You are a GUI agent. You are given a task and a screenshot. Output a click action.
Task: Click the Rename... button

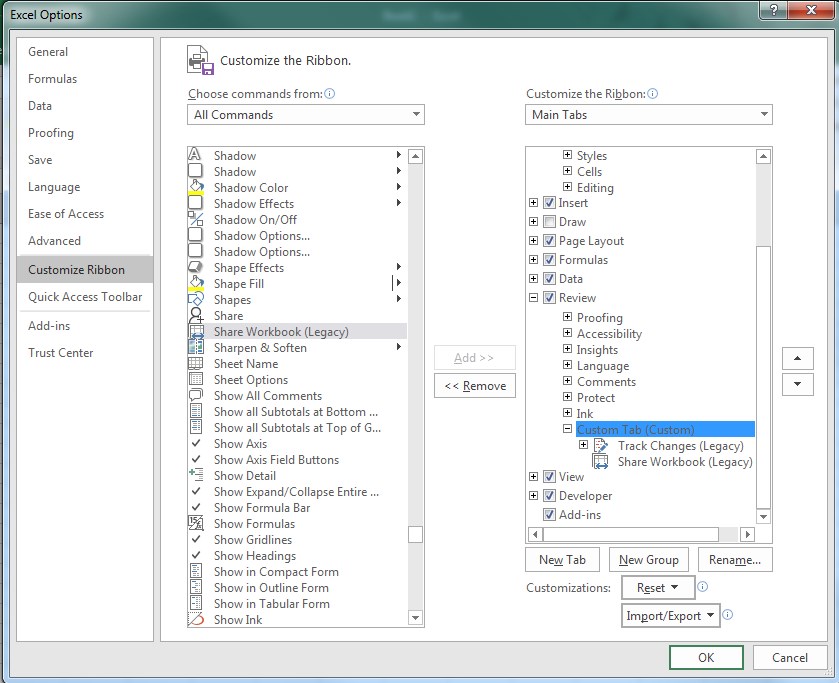click(735, 560)
